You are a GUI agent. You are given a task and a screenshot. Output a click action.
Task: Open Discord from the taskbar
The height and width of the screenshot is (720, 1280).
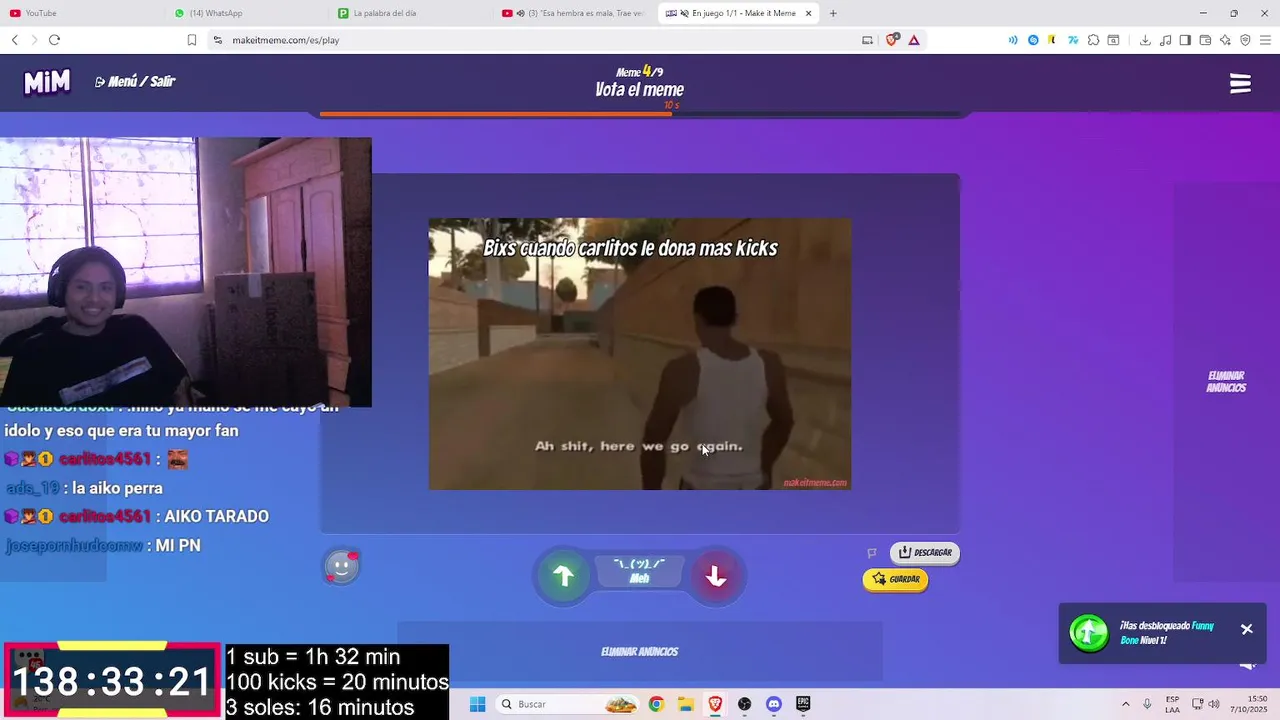point(774,704)
